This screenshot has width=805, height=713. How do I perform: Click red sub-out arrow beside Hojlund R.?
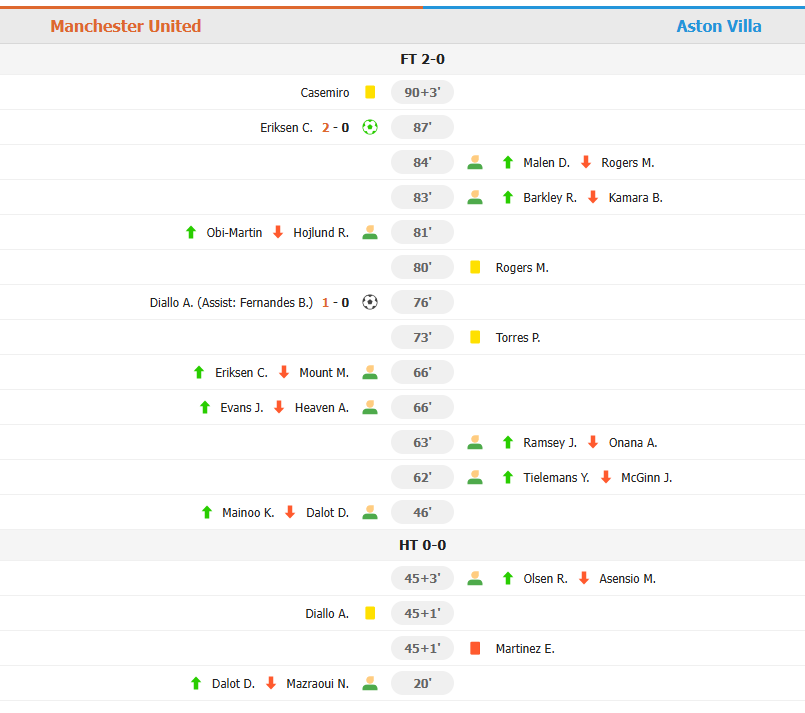(278, 232)
